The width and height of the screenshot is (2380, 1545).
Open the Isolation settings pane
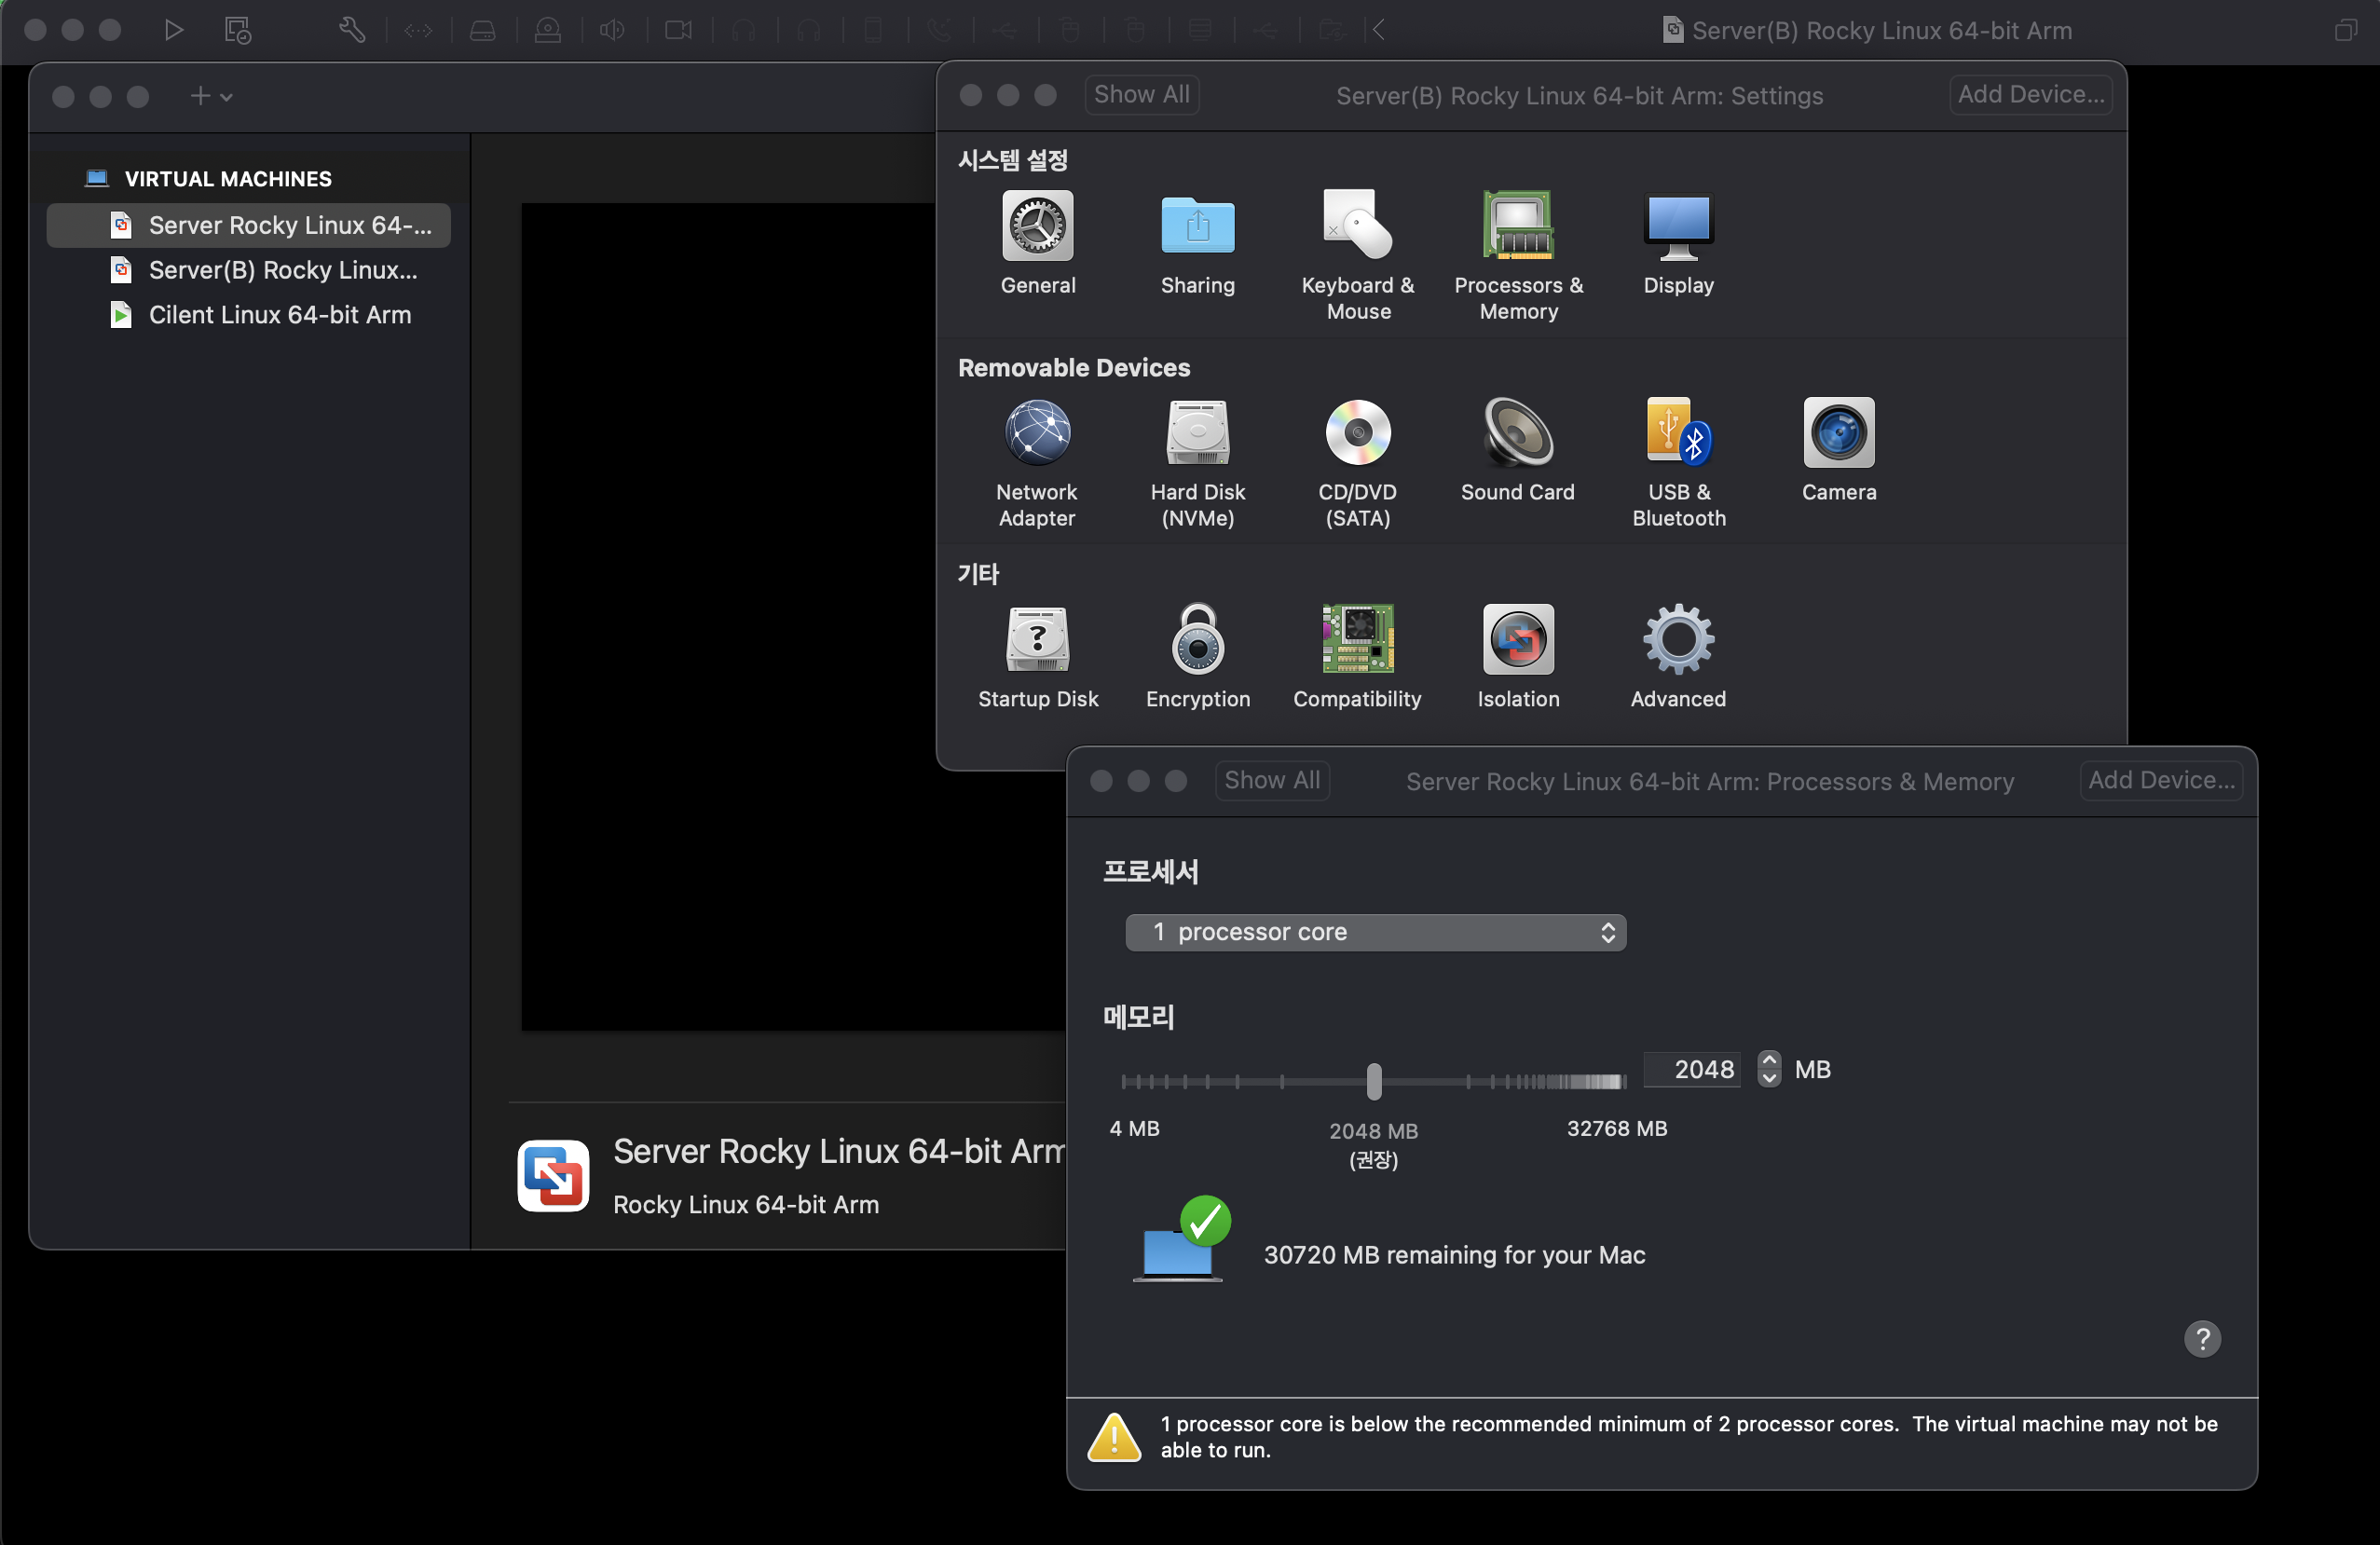1517,640
